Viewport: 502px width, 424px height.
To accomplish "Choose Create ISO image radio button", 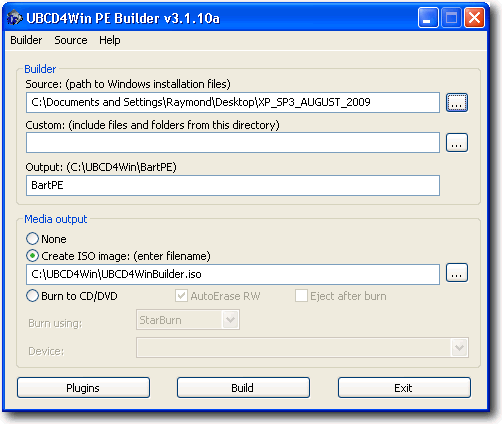I will tap(32, 256).
